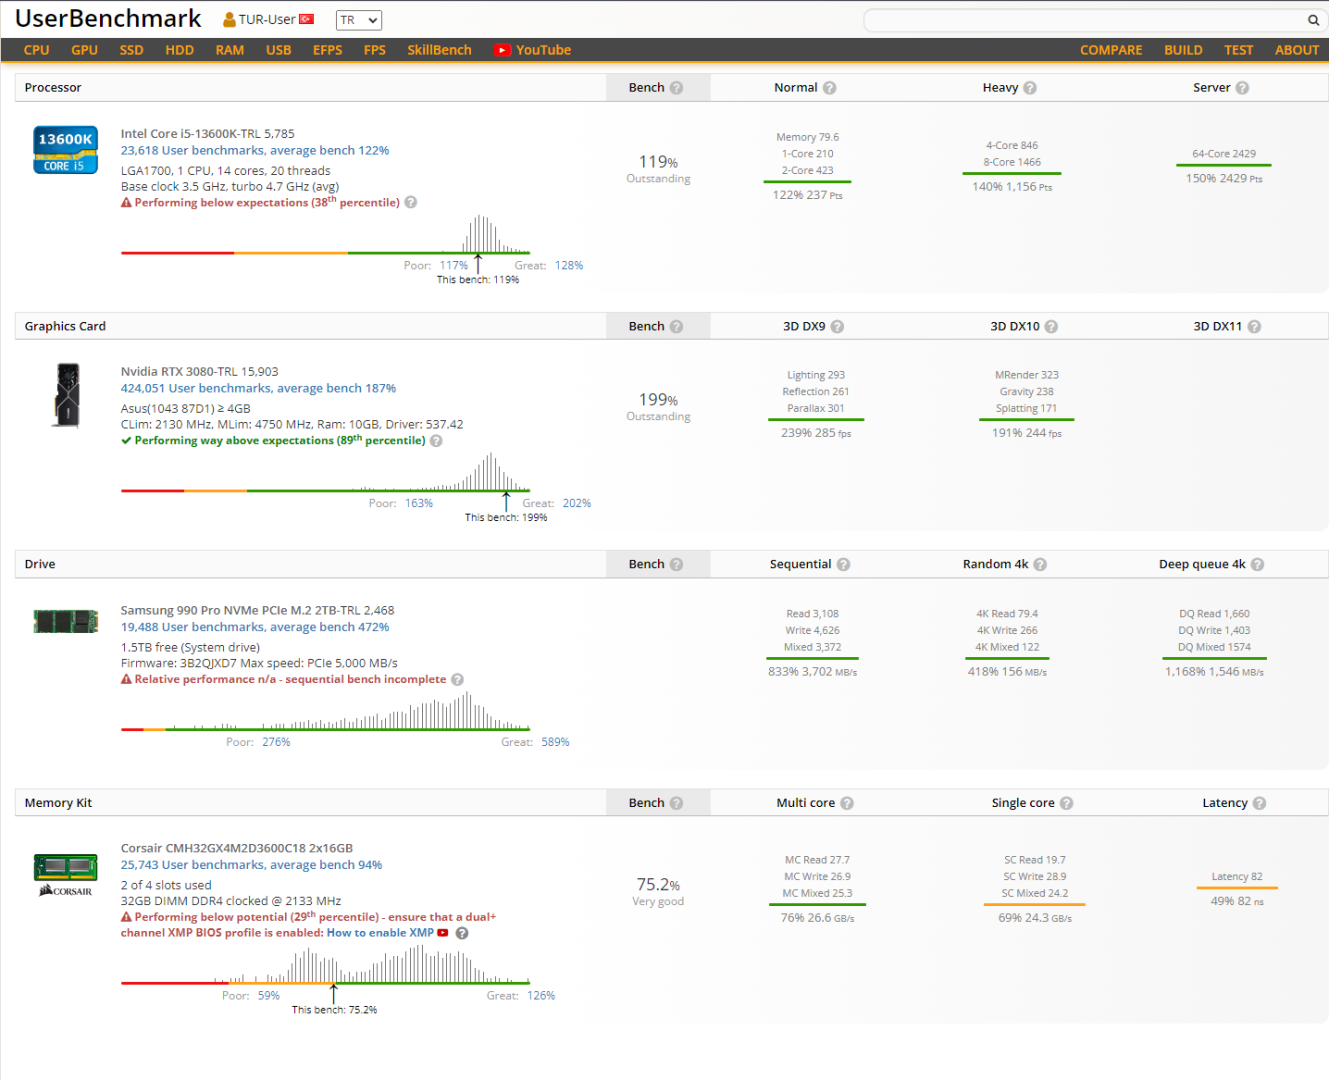The height and width of the screenshot is (1080, 1329).
Task: Open Samsung 990 Pro NVMe link
Action: [258, 610]
